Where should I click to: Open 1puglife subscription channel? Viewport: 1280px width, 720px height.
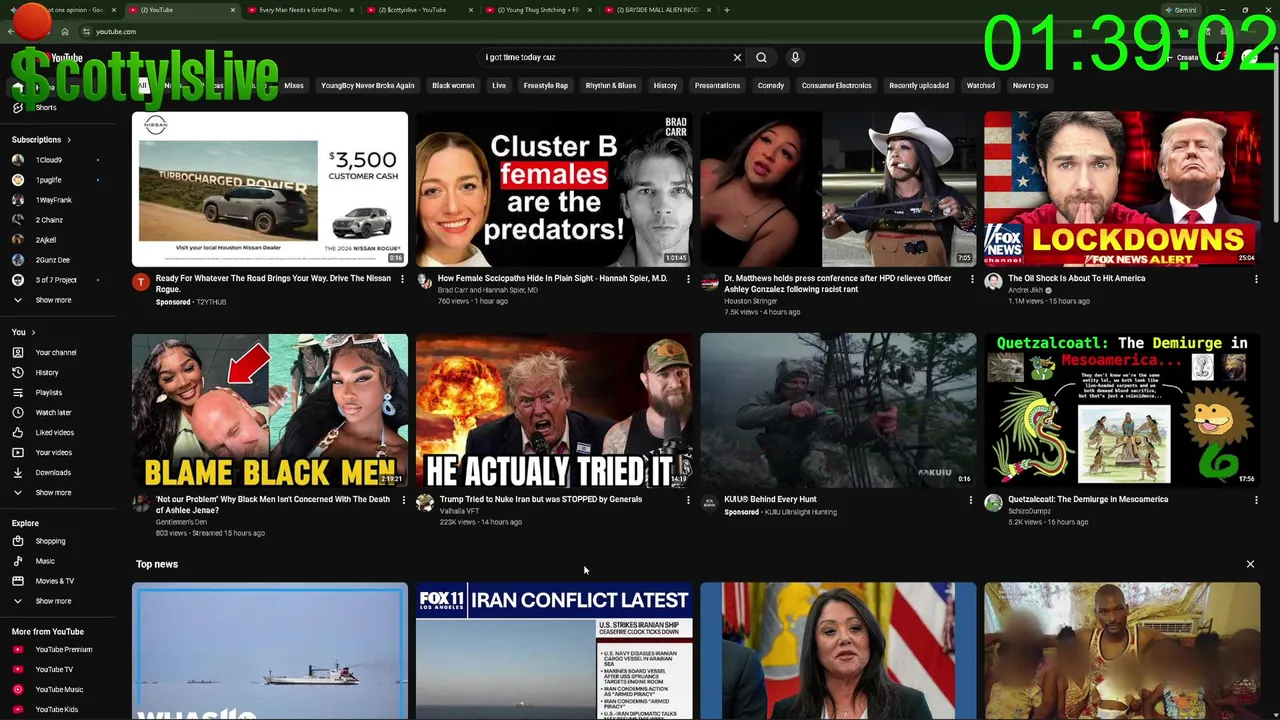(x=48, y=180)
